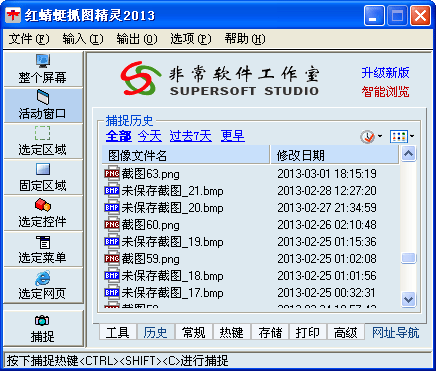
Task: Select the file 未保存截图_21.bmp
Action: point(172,191)
